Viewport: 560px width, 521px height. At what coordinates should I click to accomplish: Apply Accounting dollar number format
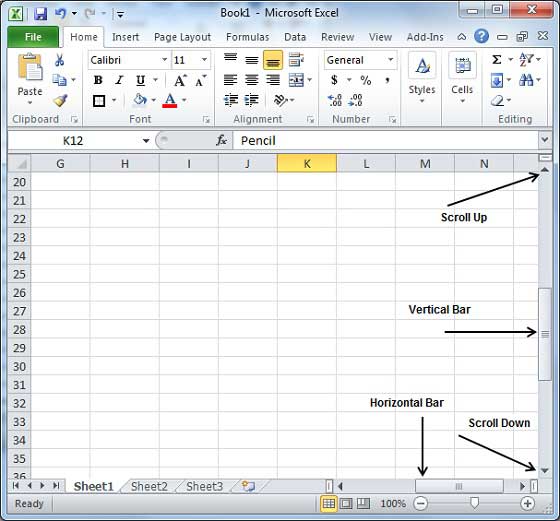(x=334, y=80)
